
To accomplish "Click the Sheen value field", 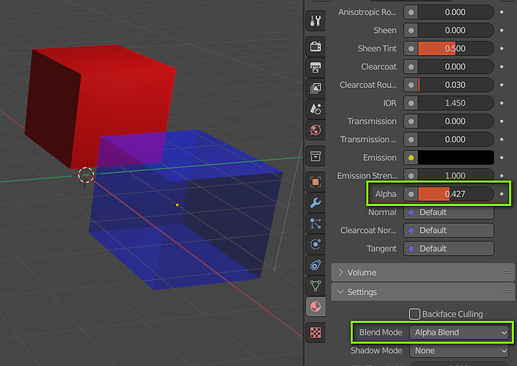I will tap(456, 30).
